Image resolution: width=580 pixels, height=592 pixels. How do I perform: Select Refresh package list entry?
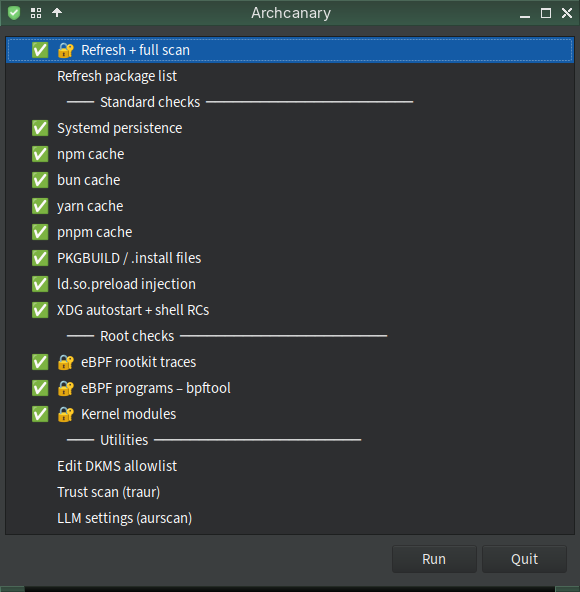(x=290, y=76)
